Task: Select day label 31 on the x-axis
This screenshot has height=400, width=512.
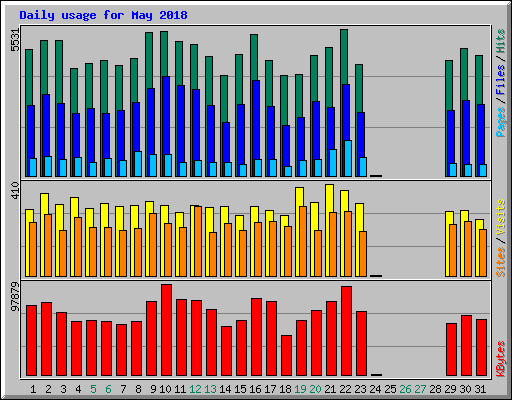Action: tap(480, 389)
